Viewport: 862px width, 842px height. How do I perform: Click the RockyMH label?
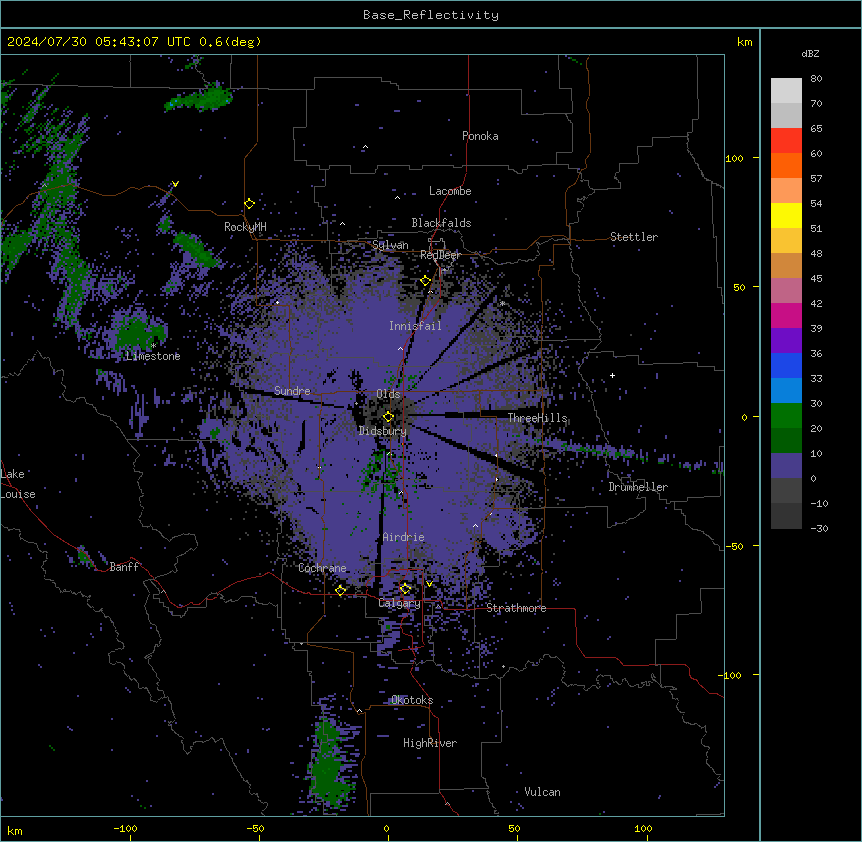pos(245,227)
